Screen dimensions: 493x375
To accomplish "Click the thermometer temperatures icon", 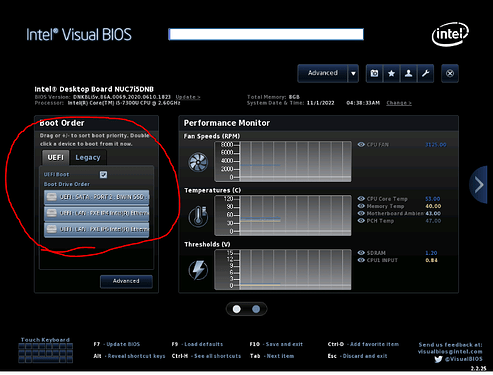I will tap(198, 216).
